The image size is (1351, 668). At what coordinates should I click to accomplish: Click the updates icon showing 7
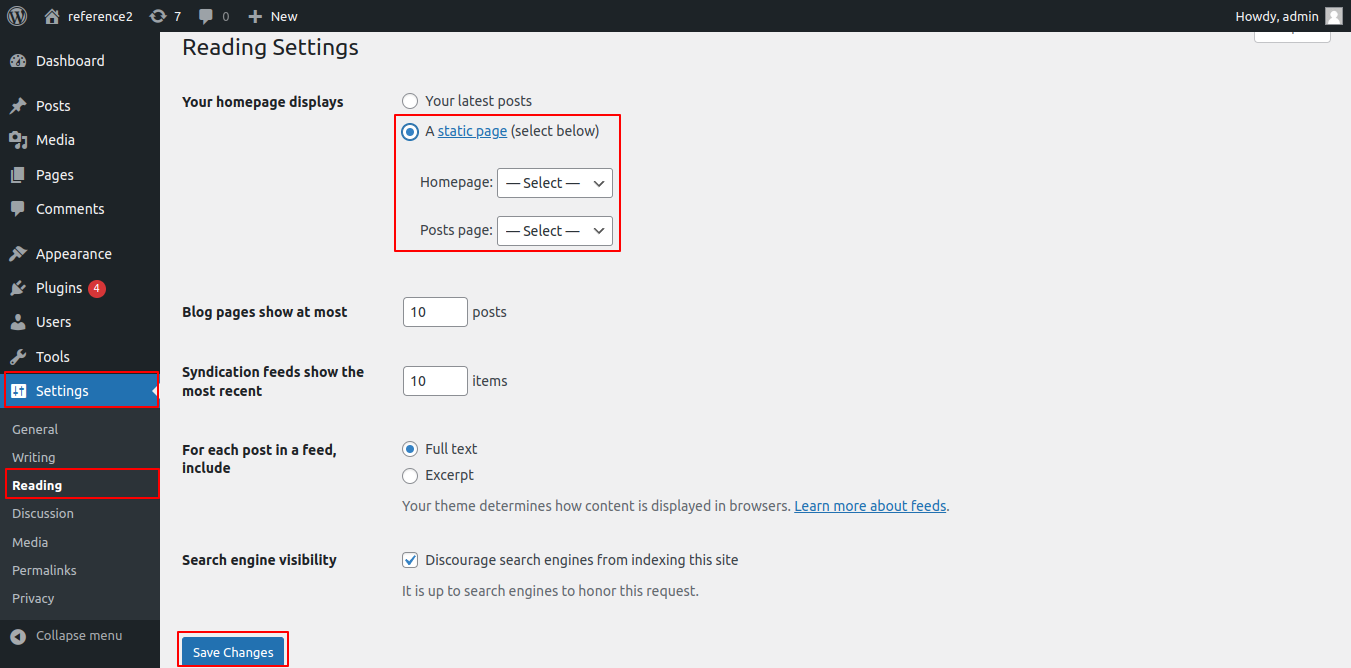click(158, 16)
